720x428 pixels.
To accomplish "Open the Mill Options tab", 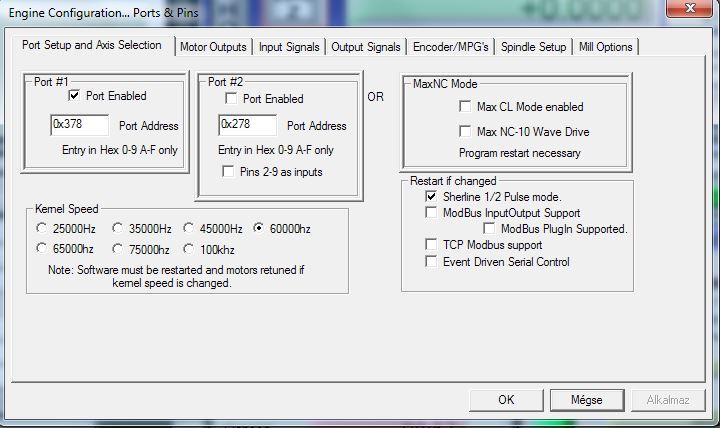I will point(605,47).
